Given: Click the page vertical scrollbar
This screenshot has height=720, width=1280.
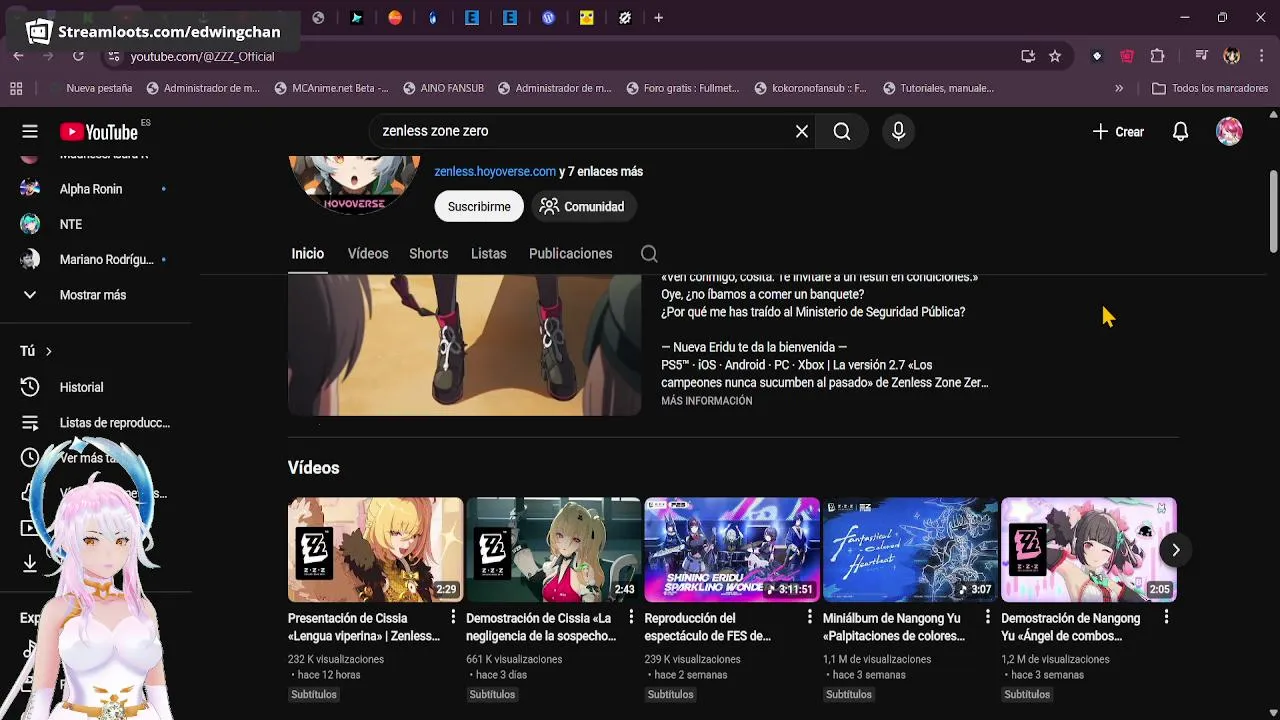Looking at the screenshot, I should pos(1273,212).
